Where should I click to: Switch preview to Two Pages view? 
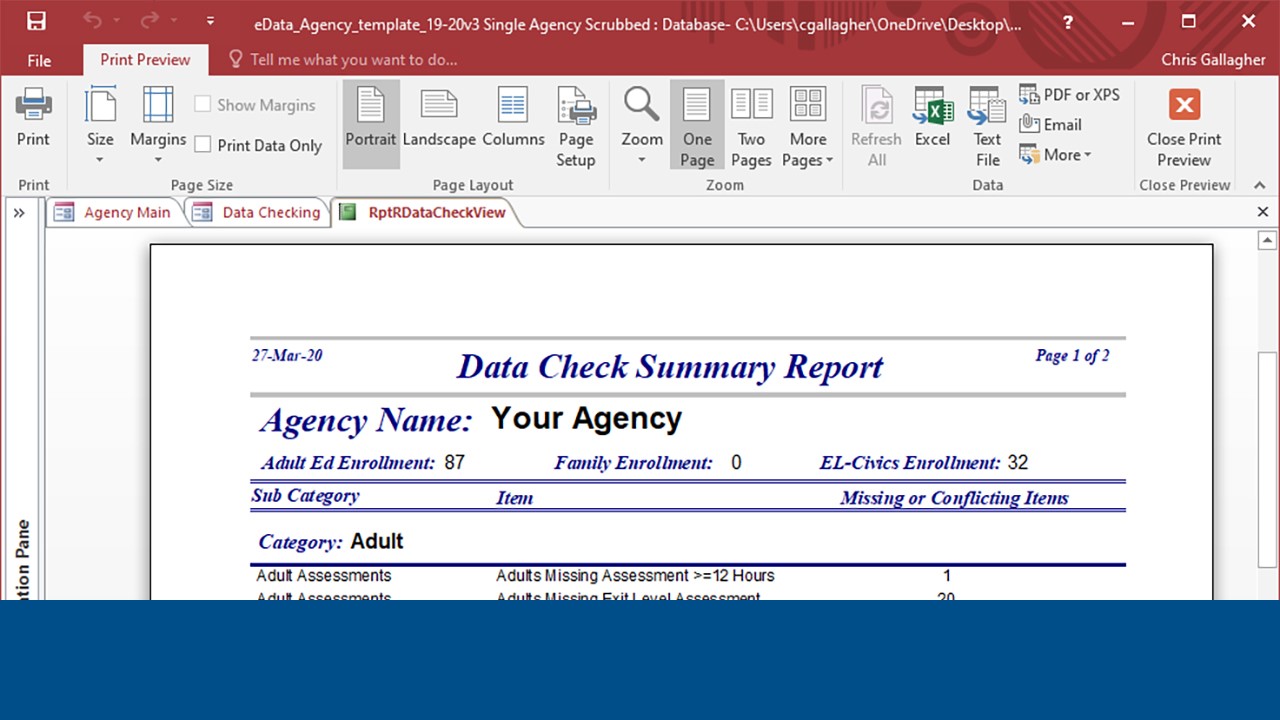point(751,126)
